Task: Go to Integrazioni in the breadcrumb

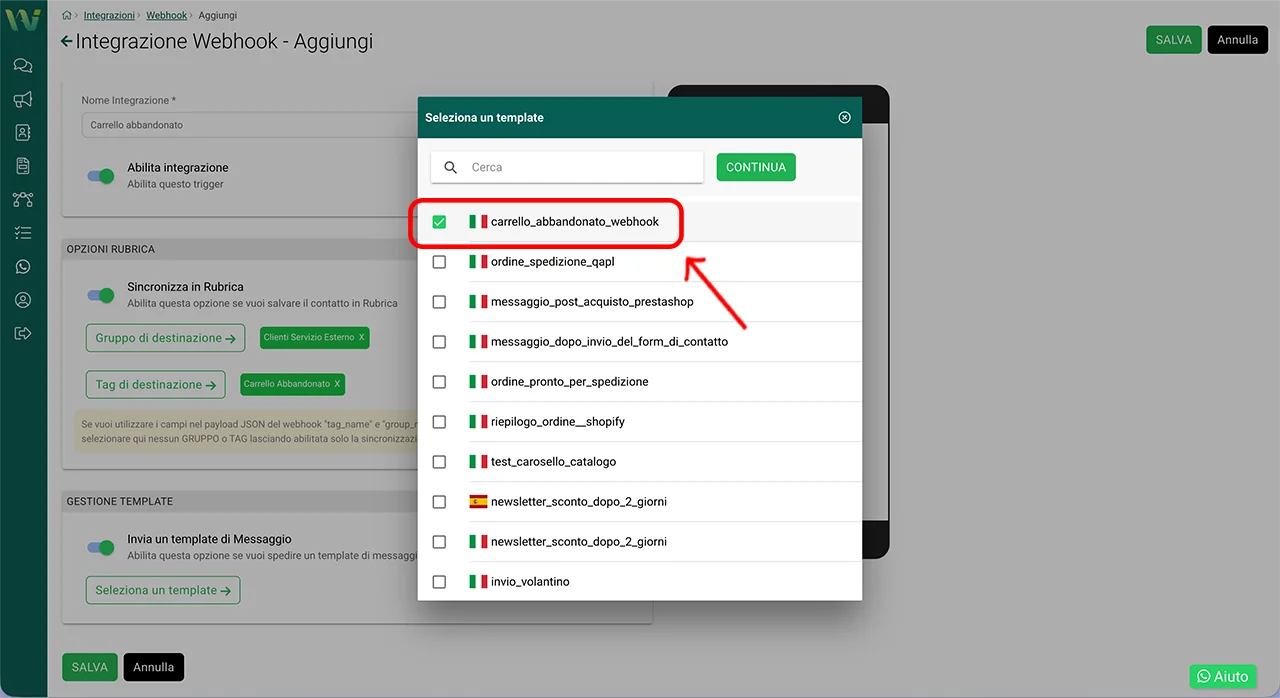Action: tap(109, 16)
